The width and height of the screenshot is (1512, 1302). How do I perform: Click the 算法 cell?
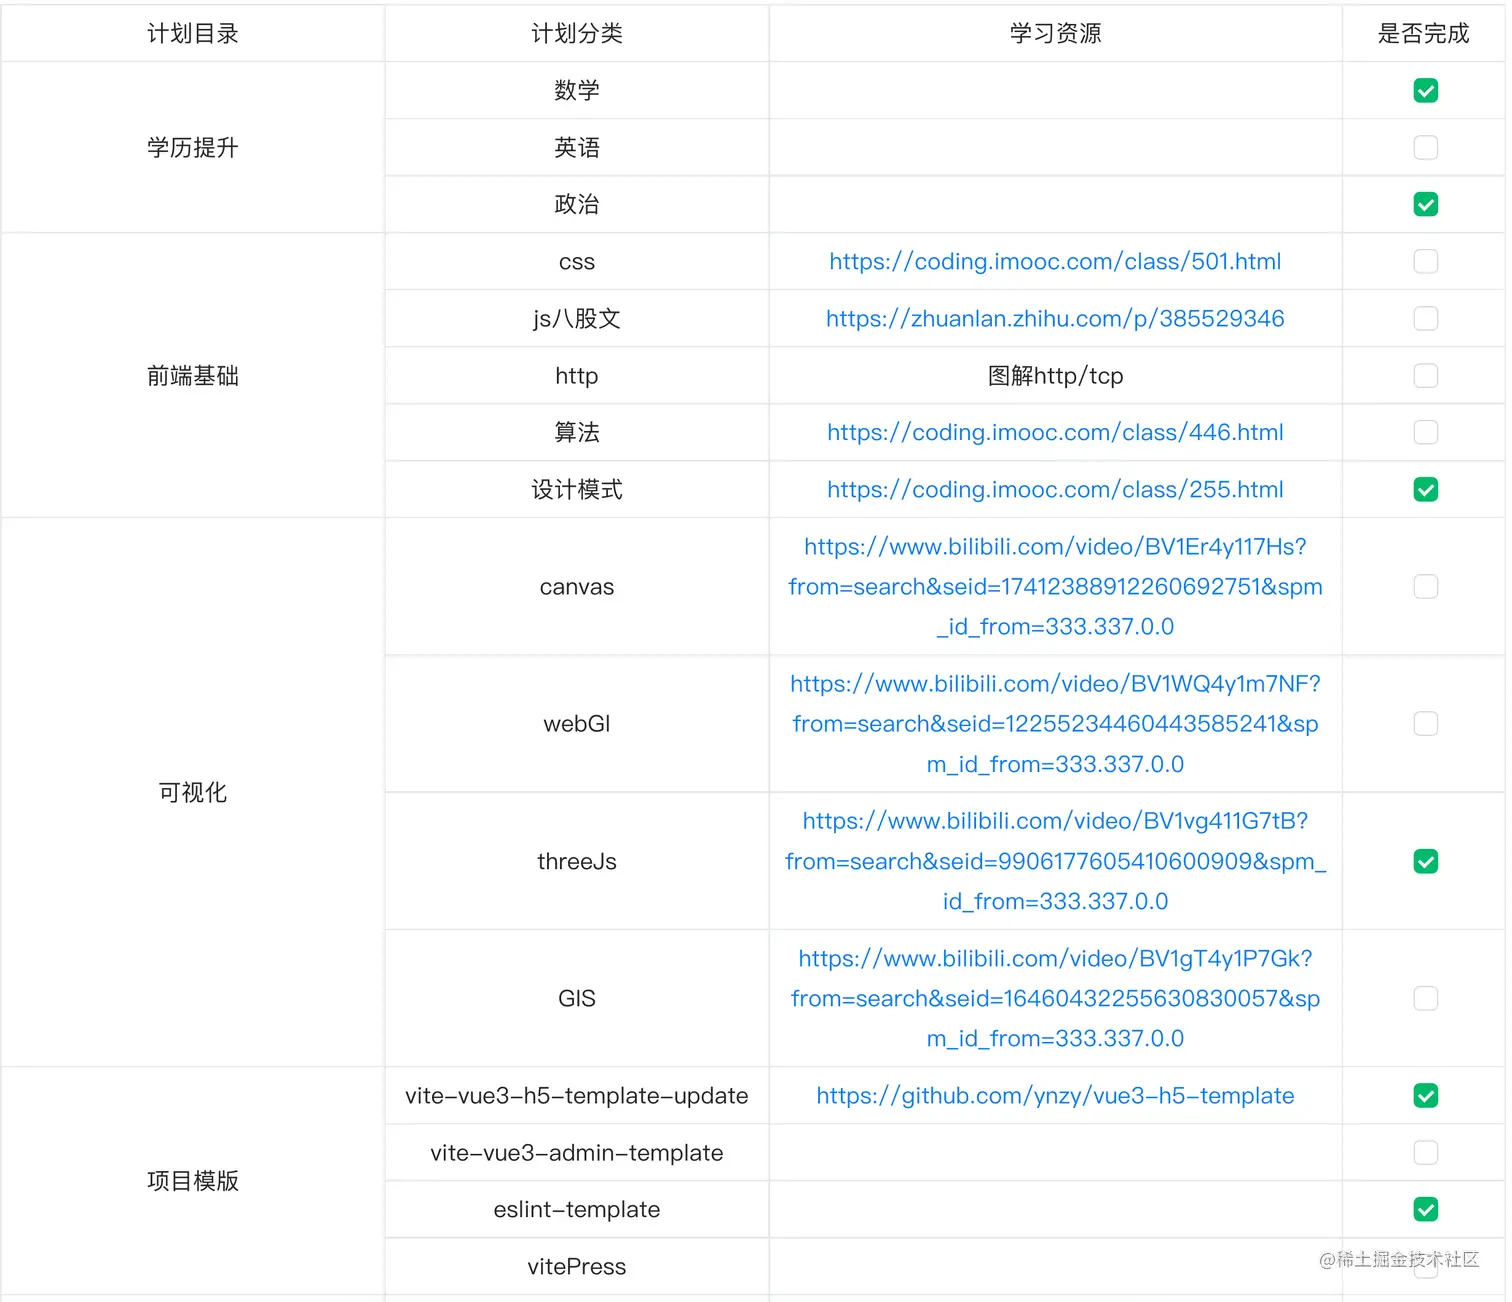click(x=577, y=433)
